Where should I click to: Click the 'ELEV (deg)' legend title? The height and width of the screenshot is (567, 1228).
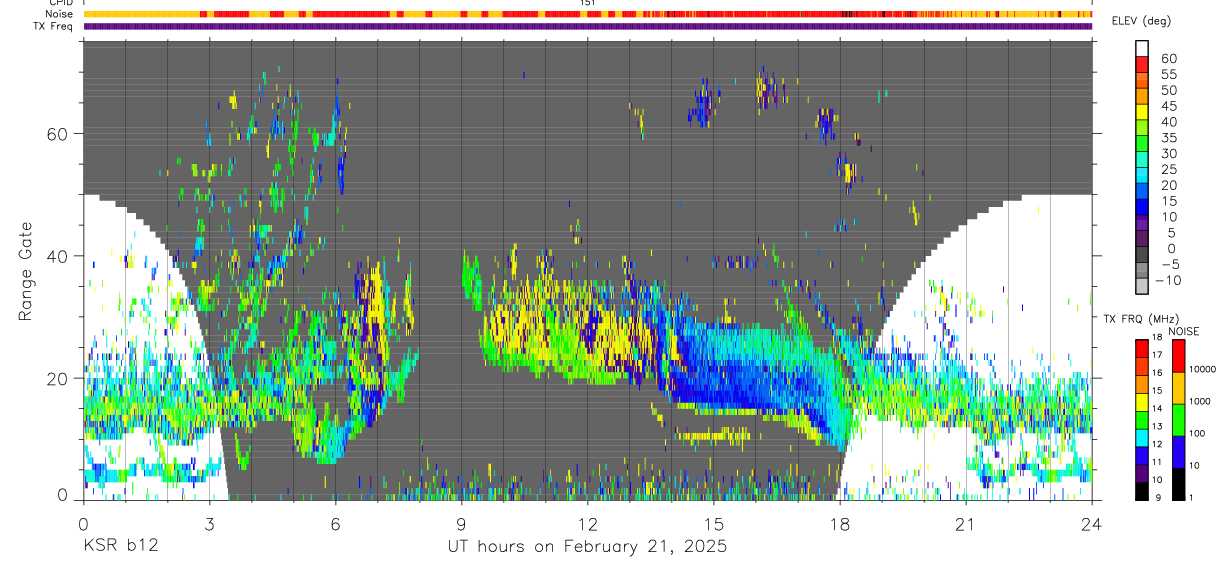1141,22
